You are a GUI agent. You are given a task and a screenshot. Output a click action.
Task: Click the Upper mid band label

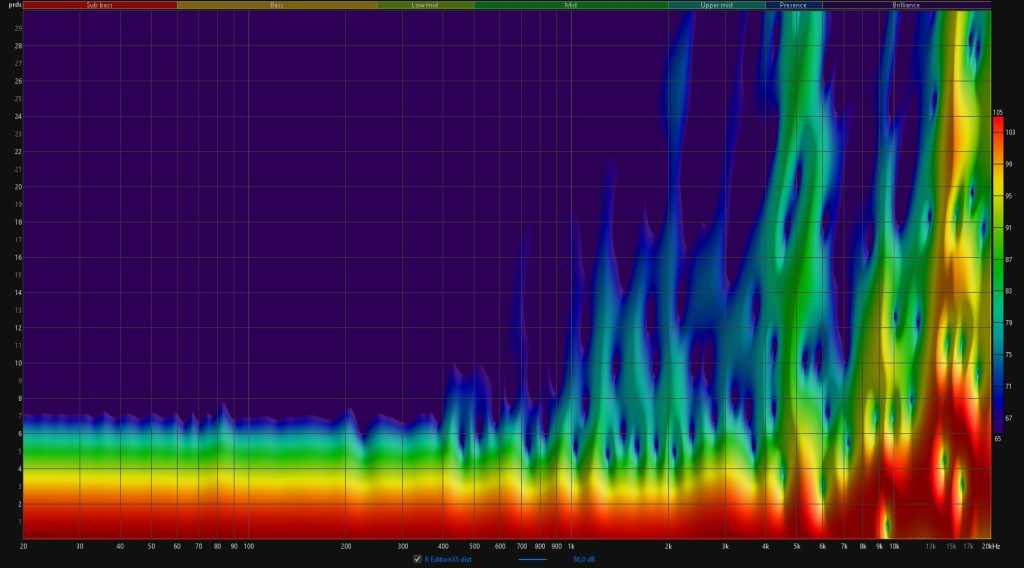(x=716, y=5)
